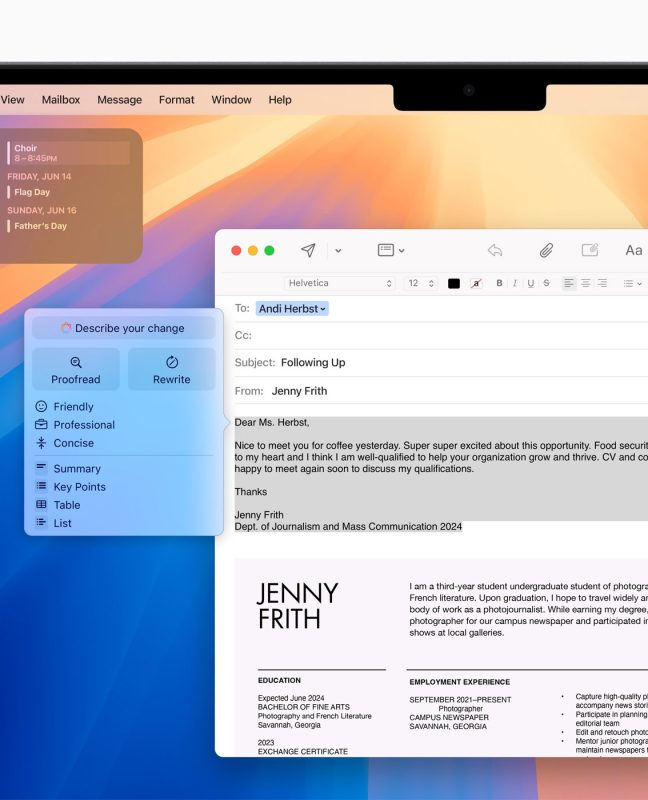Image resolution: width=648 pixels, height=800 pixels.
Task: Click EMPLOYMENT EXPERIENCE heading in resume
Action: (459, 682)
